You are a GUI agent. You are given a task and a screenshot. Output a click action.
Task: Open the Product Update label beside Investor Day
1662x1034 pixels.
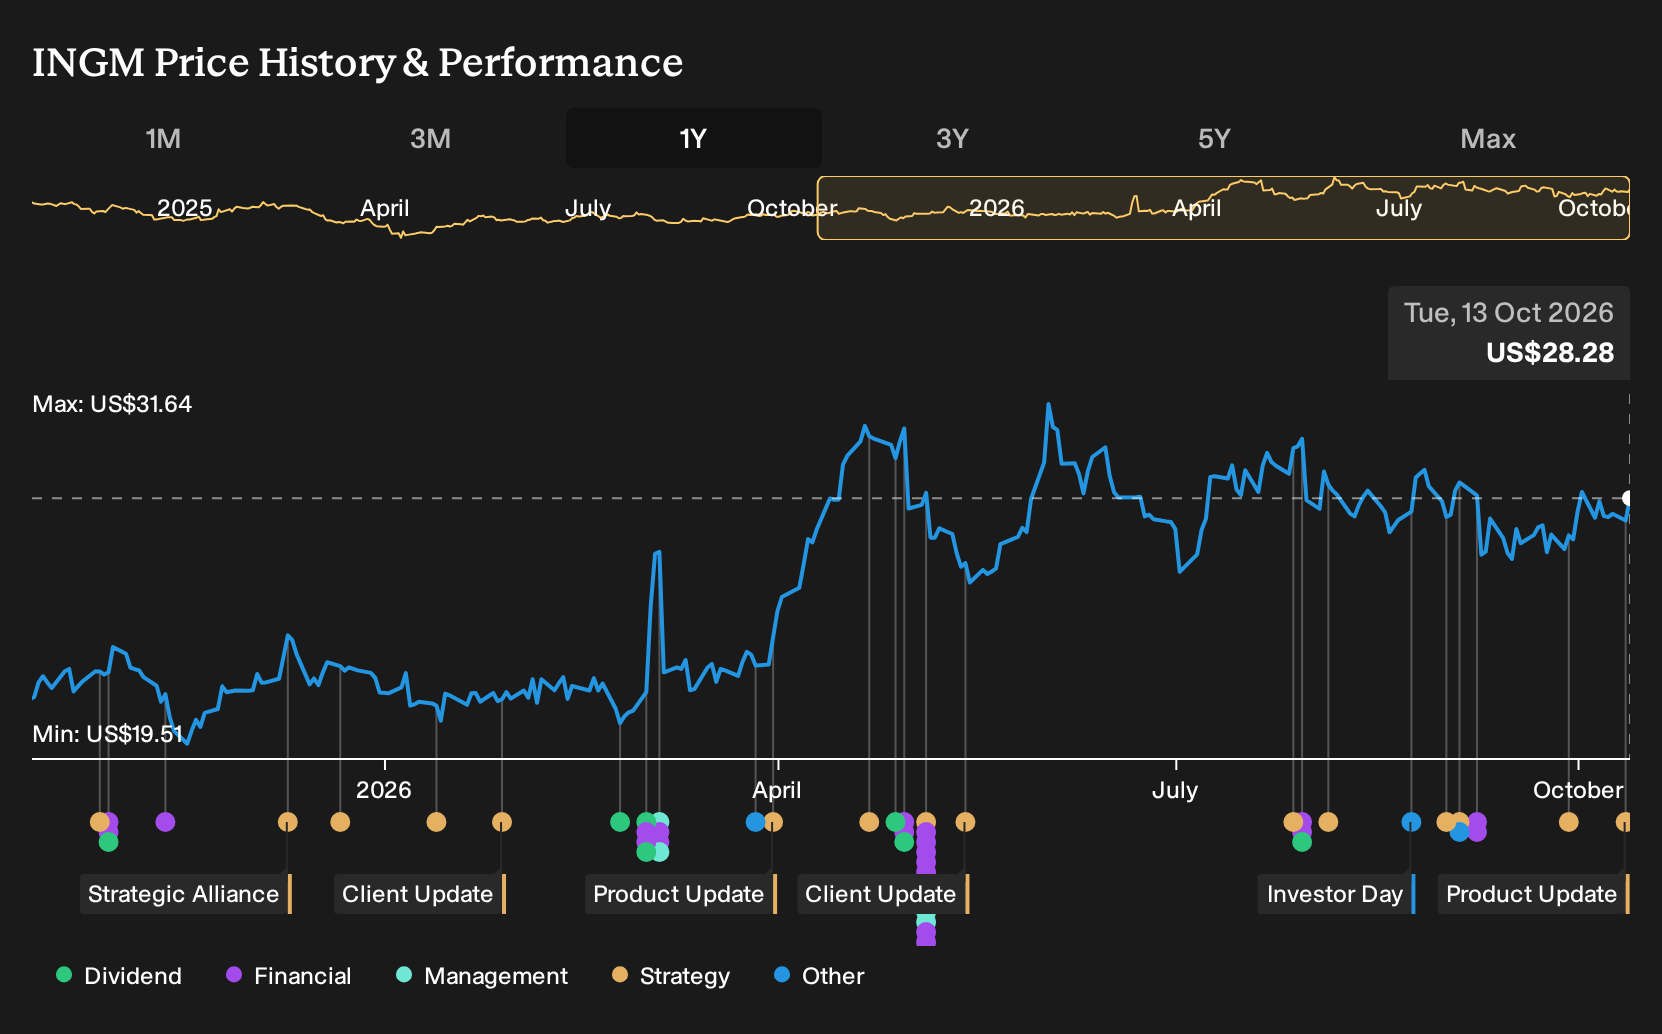(1533, 894)
